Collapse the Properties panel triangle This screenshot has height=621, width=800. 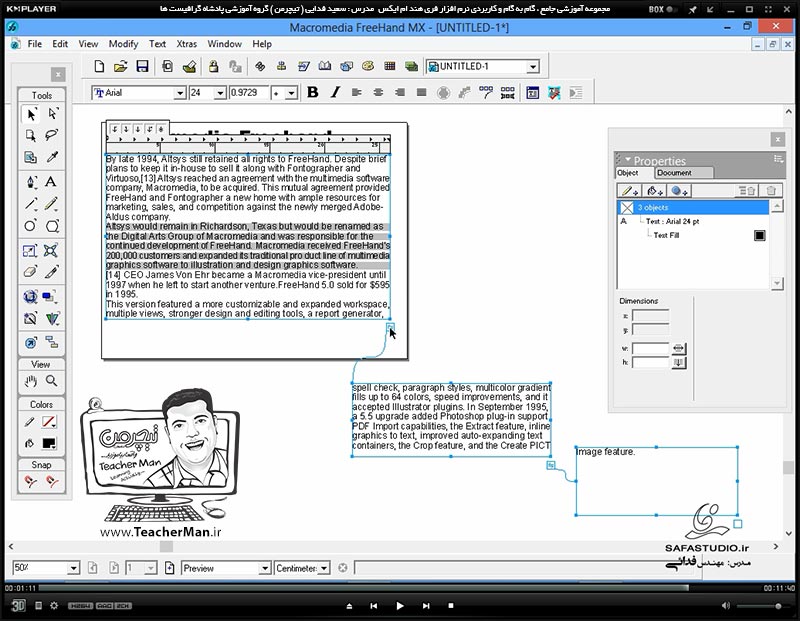[628, 159]
